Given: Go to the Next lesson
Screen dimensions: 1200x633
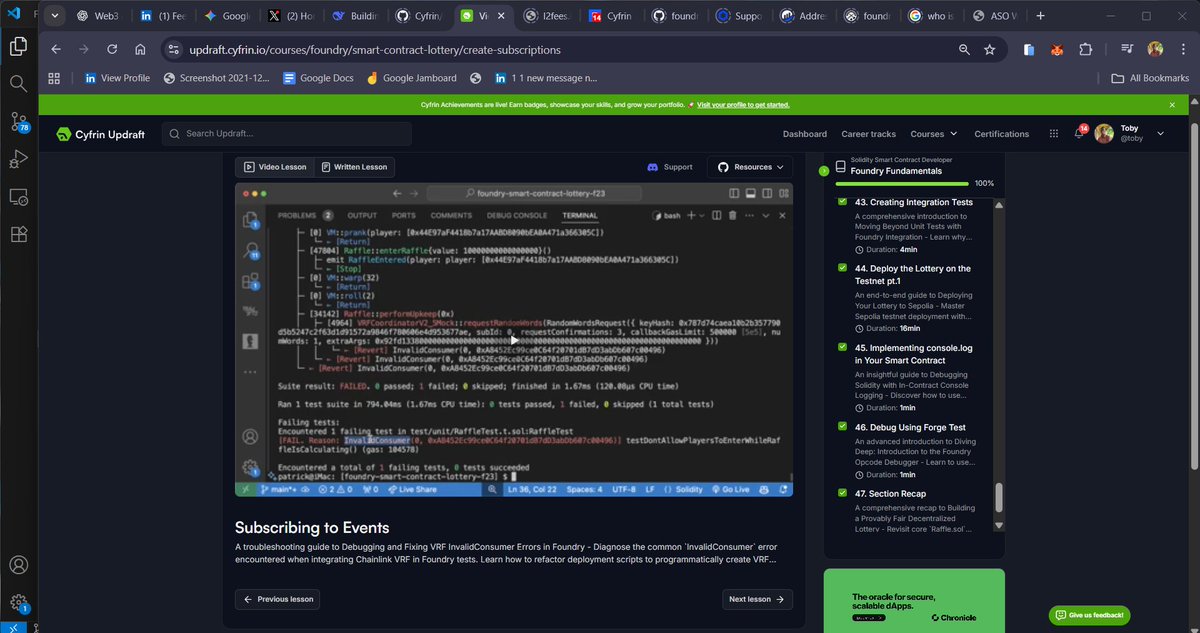Looking at the screenshot, I should point(757,599).
